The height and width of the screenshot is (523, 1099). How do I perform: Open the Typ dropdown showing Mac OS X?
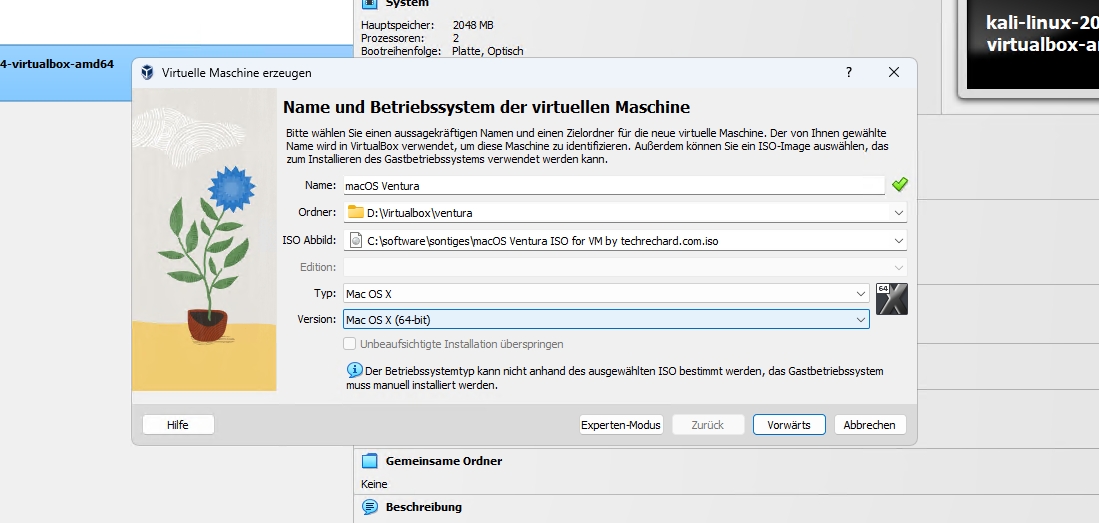[x=606, y=294]
